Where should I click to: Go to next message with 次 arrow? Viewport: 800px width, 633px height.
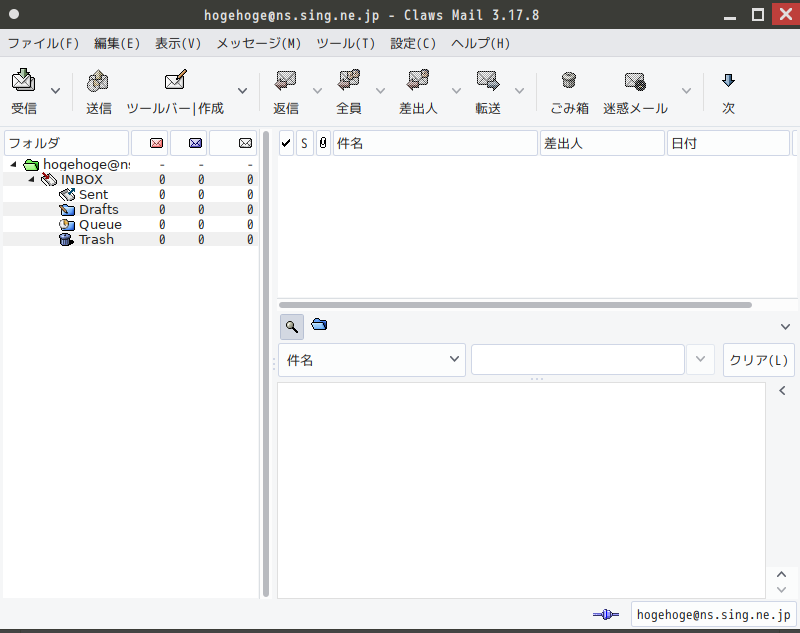coord(728,81)
